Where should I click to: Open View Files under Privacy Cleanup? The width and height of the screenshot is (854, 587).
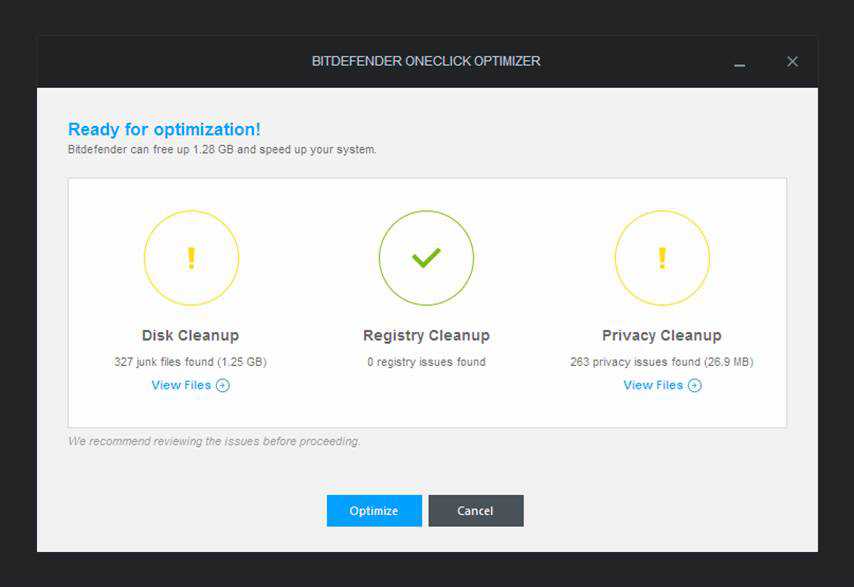tap(656, 385)
